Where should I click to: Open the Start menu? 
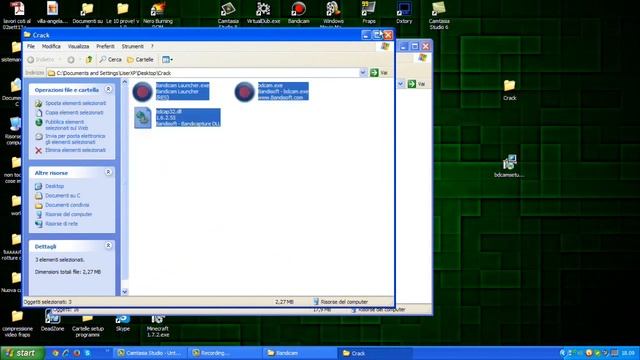coord(22,353)
